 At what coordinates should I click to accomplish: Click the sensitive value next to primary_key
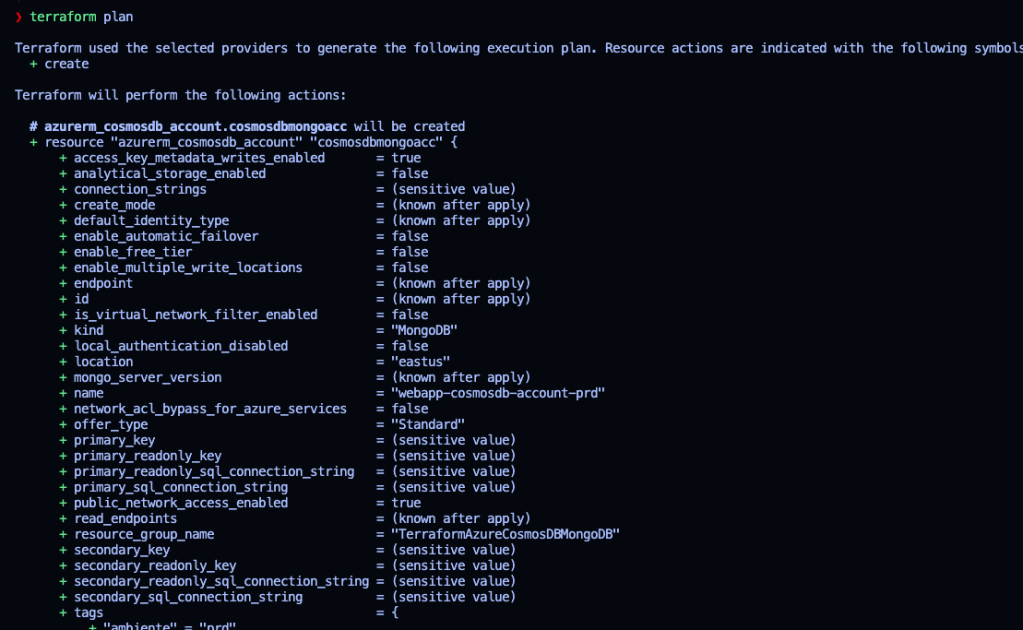pos(454,440)
